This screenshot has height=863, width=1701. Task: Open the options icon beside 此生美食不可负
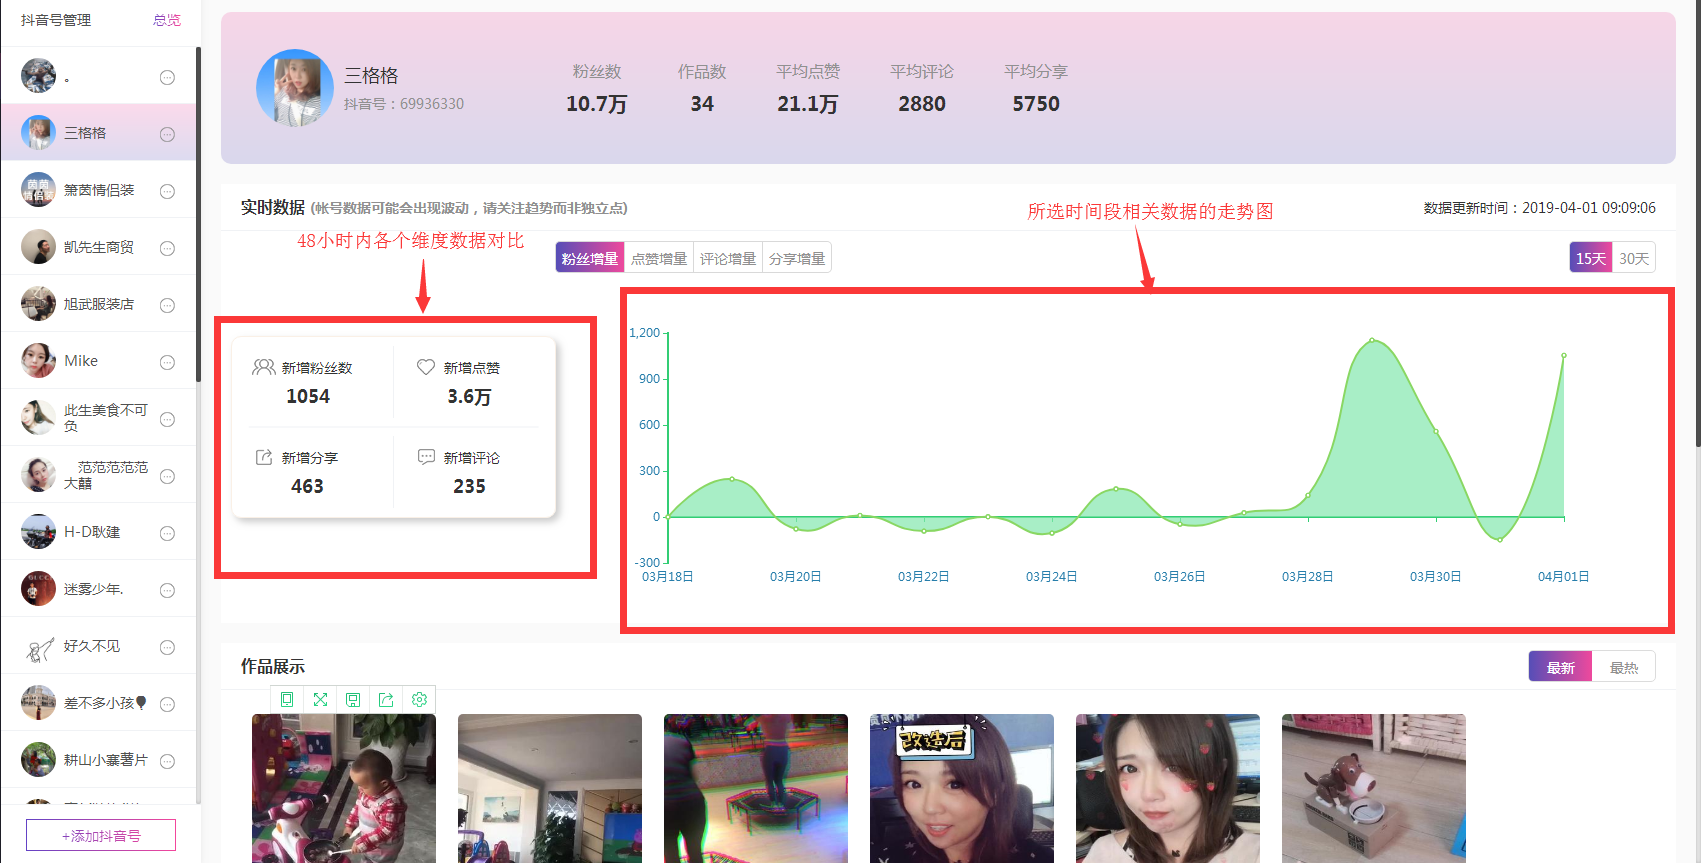[x=167, y=419]
